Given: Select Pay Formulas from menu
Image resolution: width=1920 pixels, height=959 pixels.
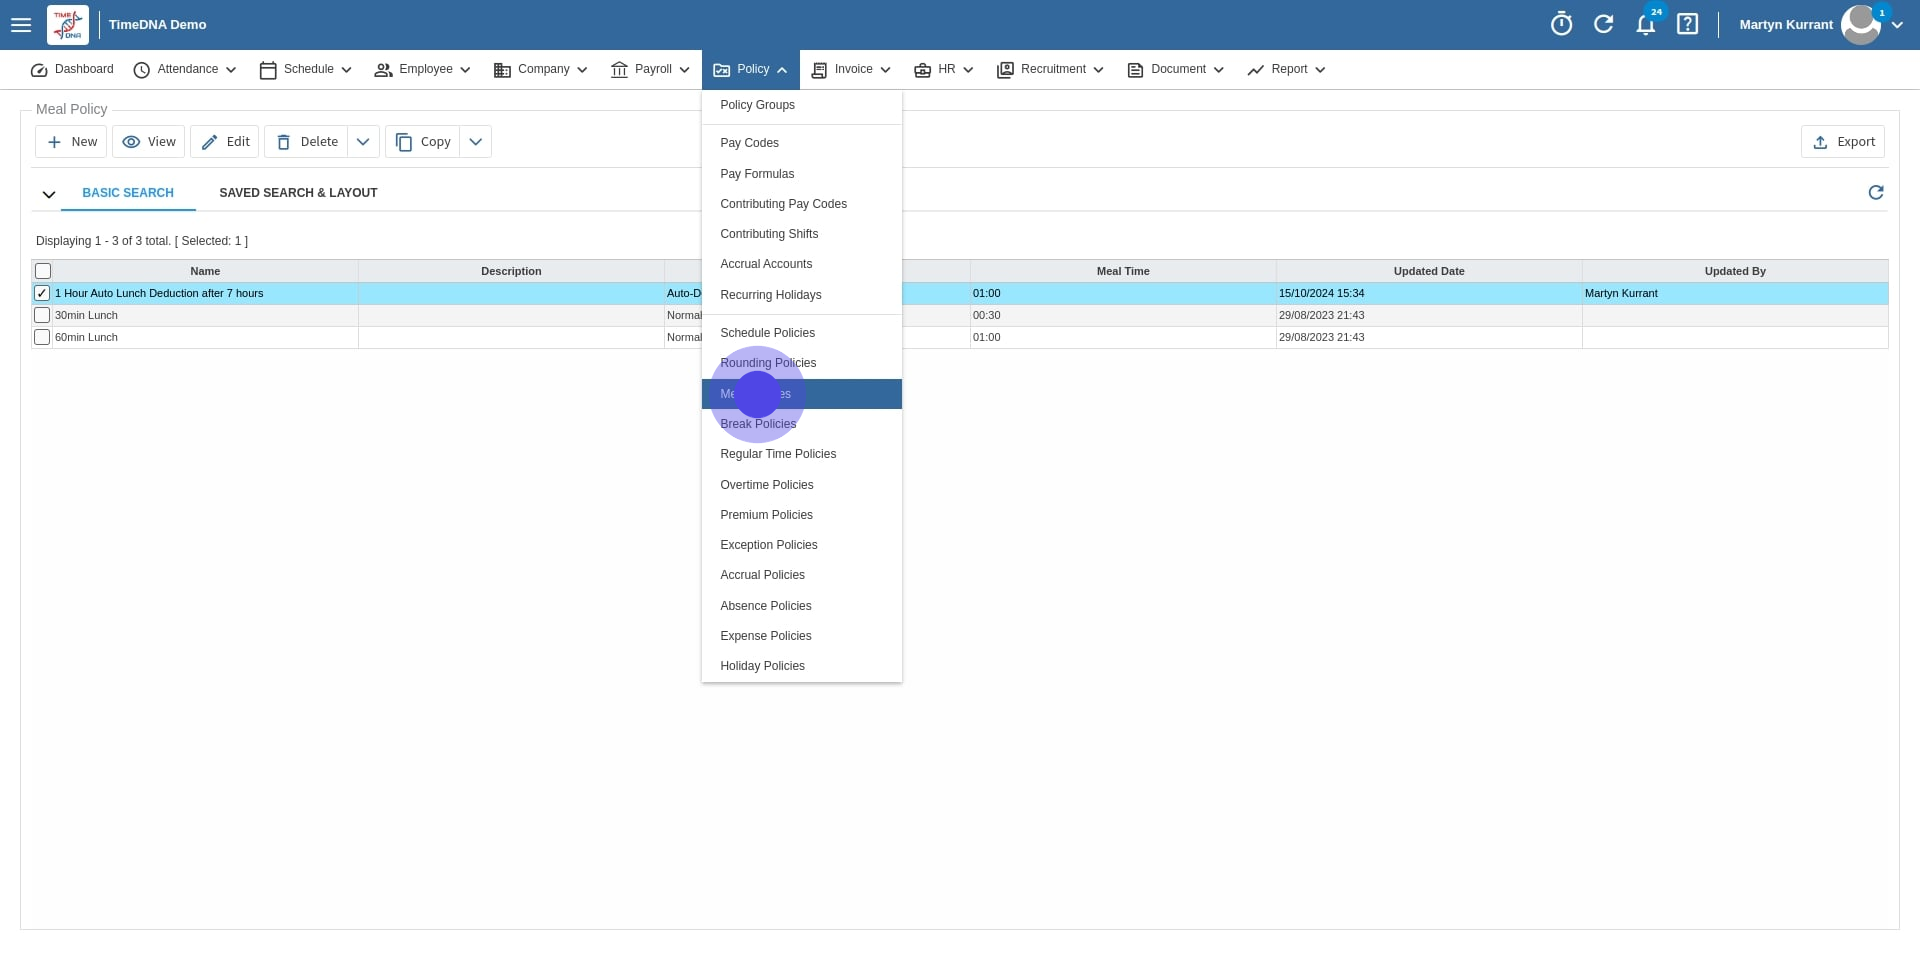Looking at the screenshot, I should (802, 174).
